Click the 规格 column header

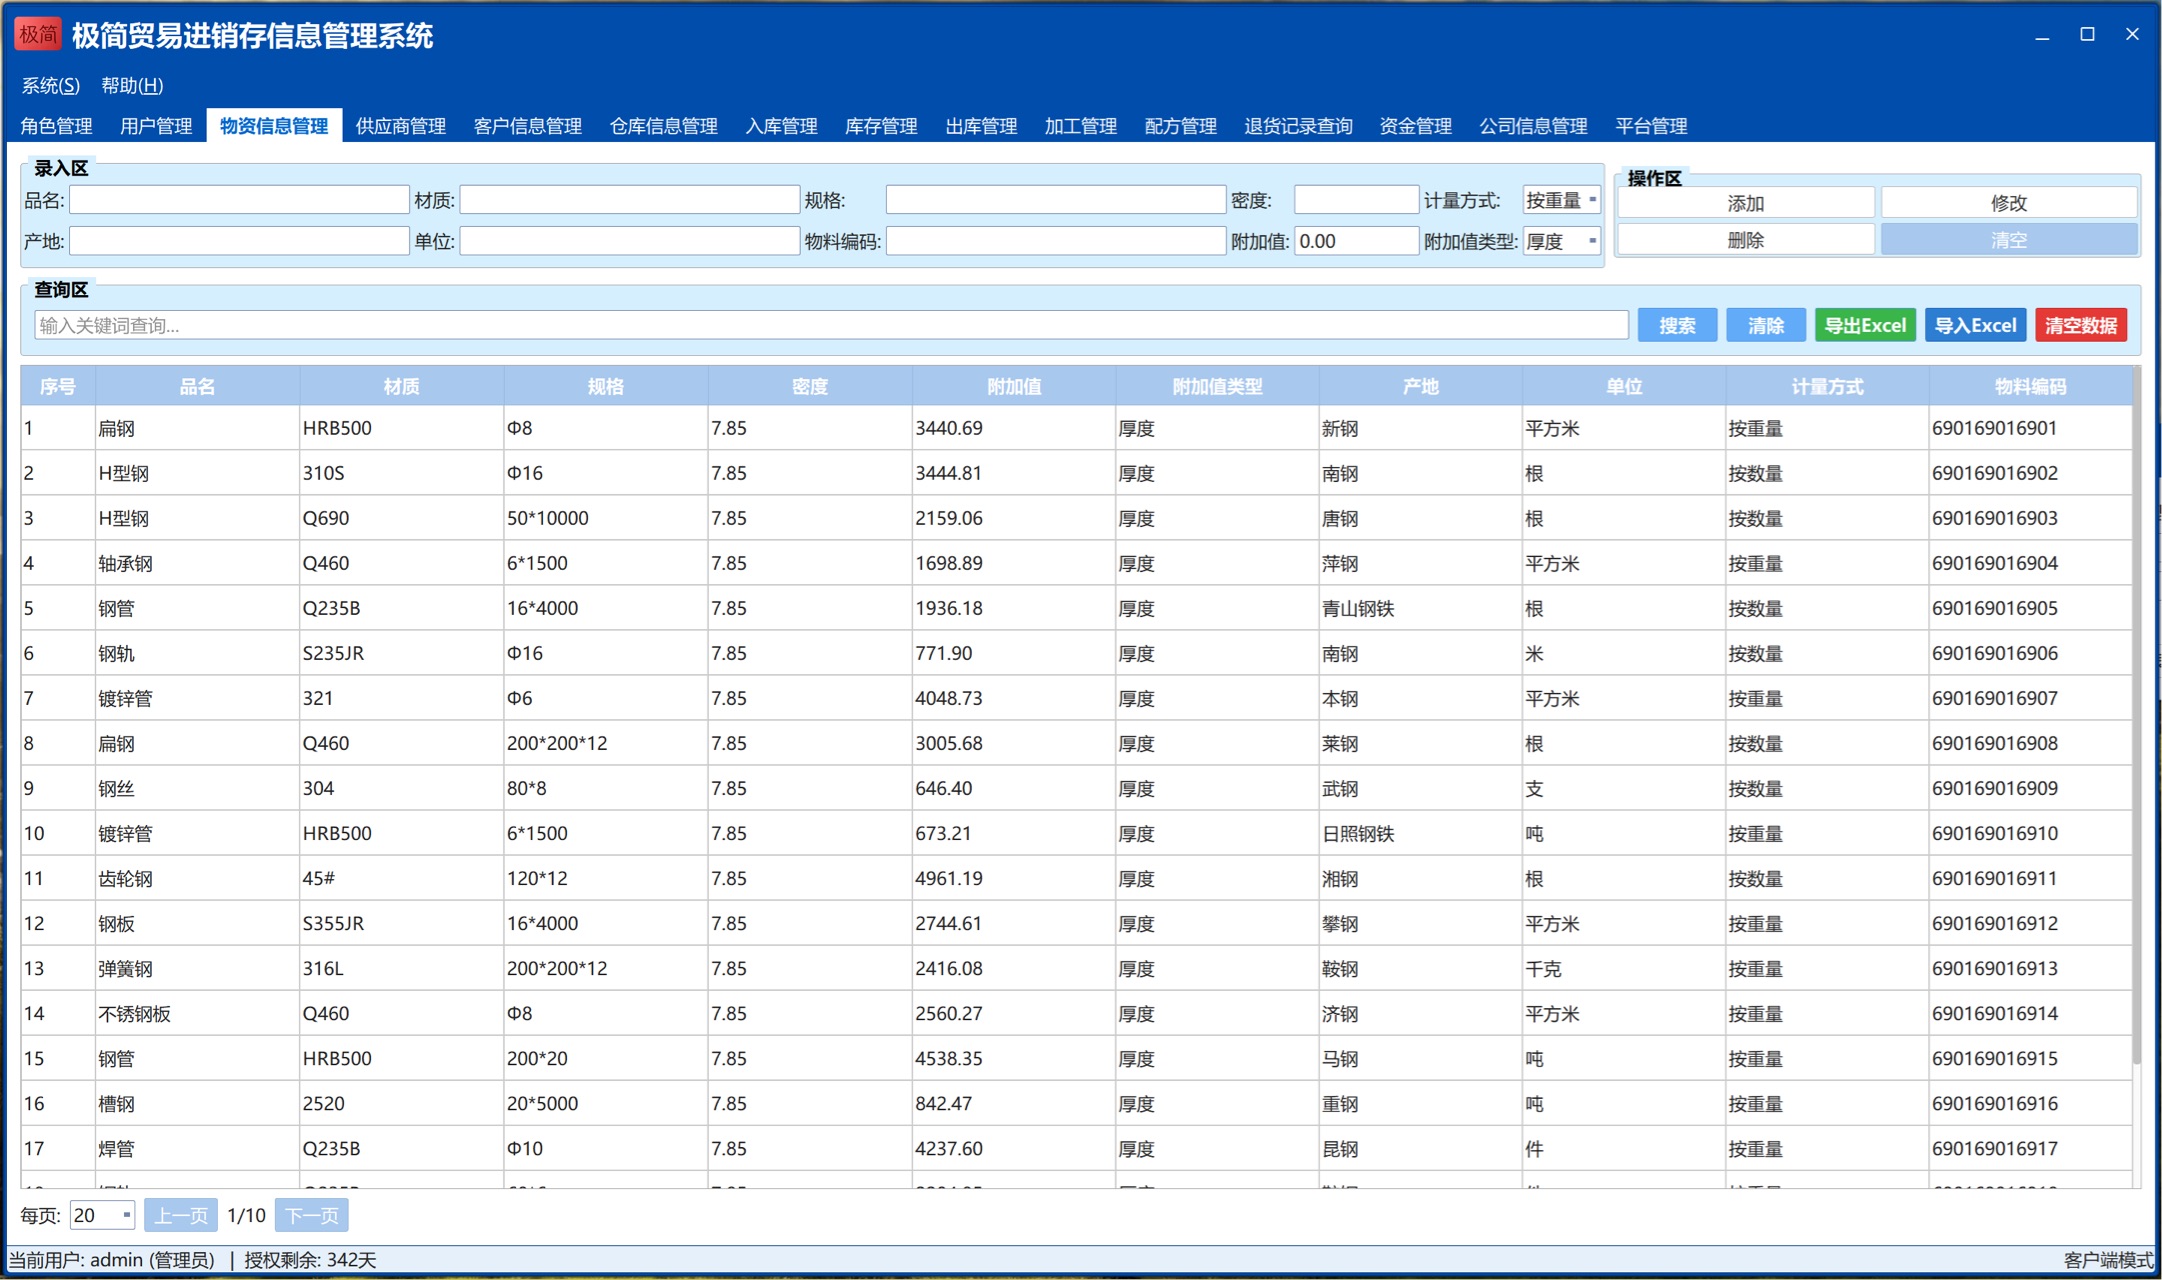pos(606,387)
